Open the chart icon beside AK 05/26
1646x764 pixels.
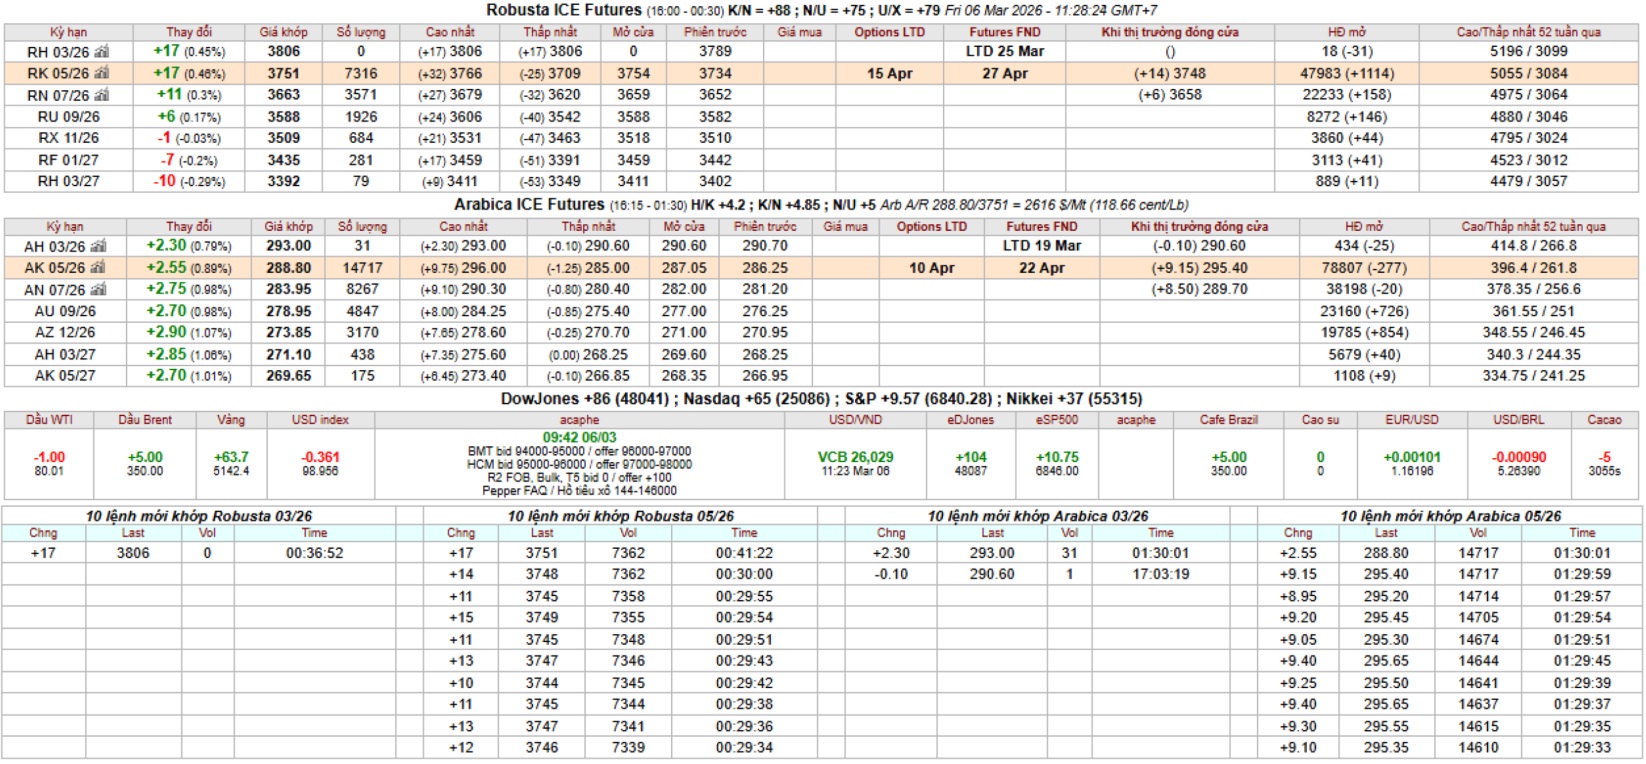tap(98, 268)
